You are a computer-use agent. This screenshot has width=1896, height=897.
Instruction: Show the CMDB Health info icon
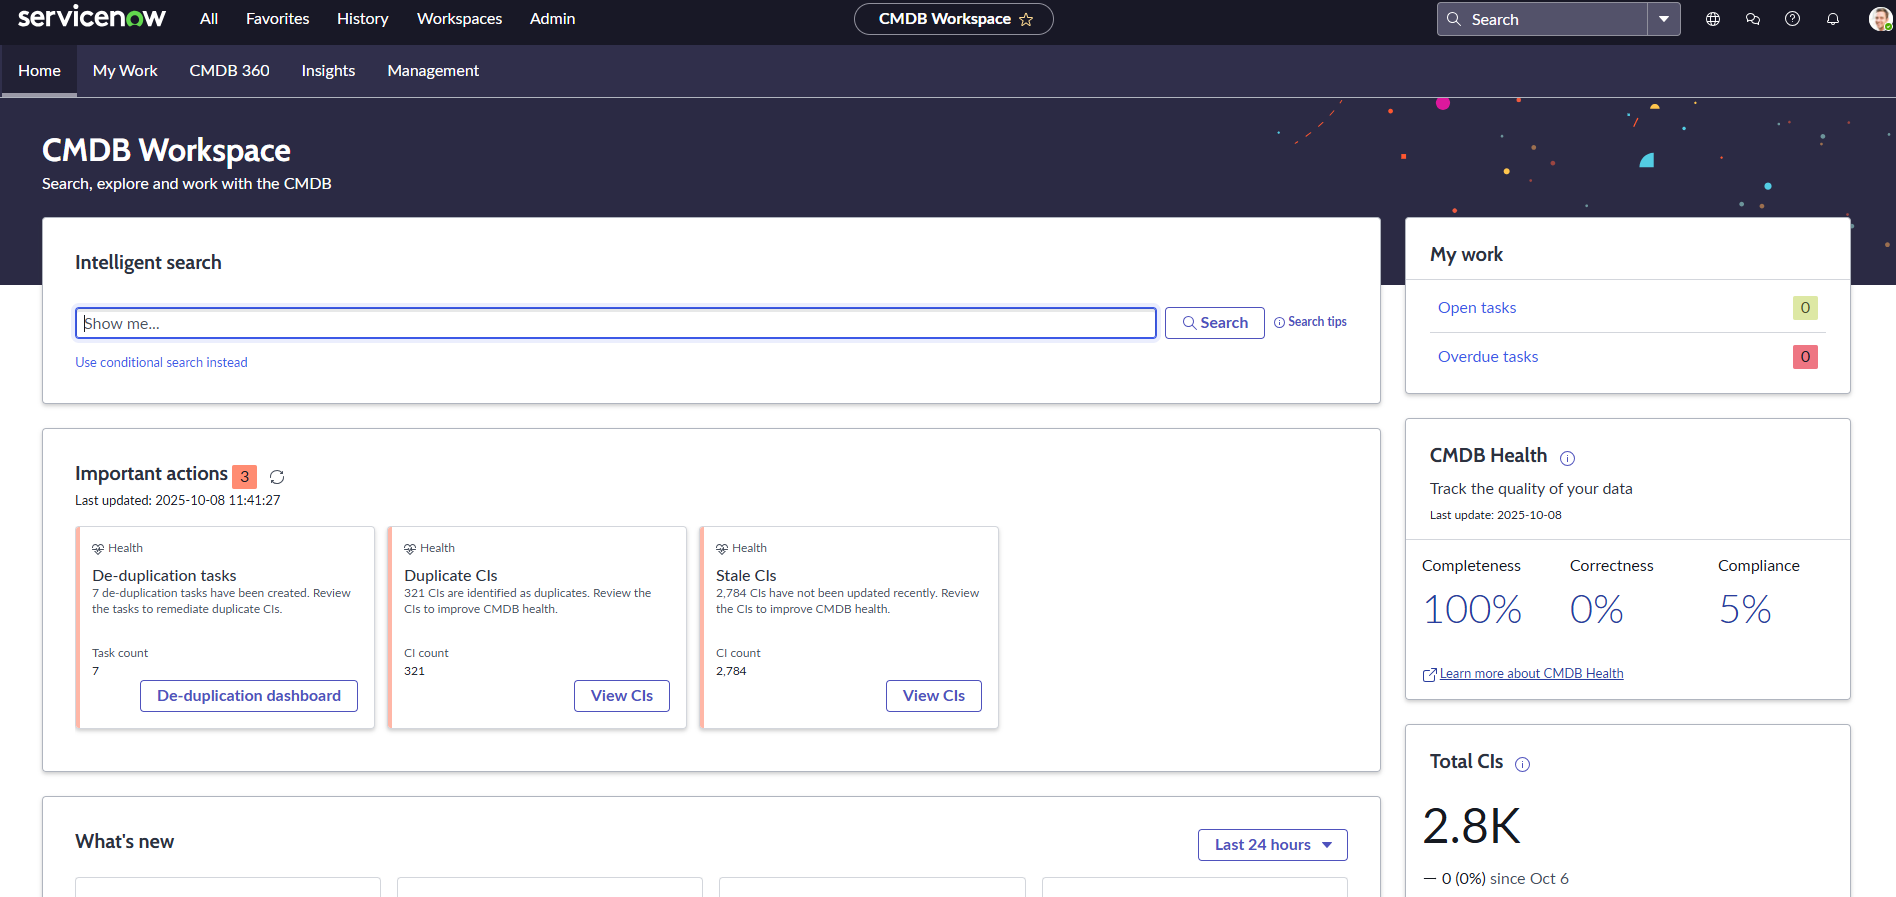(1567, 458)
